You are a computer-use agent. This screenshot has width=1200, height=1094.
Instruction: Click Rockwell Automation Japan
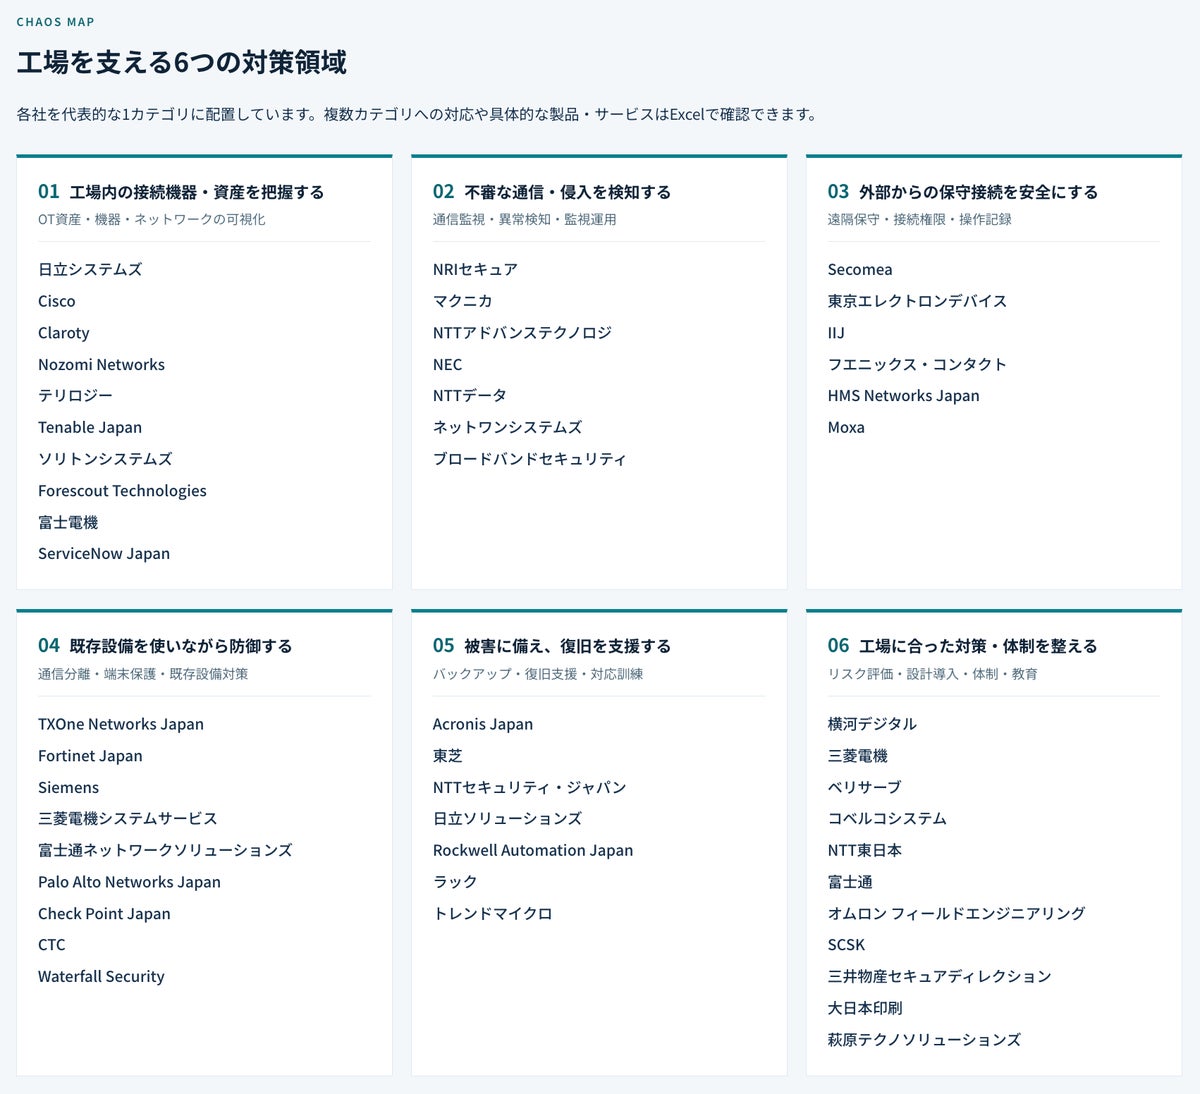[x=533, y=850]
